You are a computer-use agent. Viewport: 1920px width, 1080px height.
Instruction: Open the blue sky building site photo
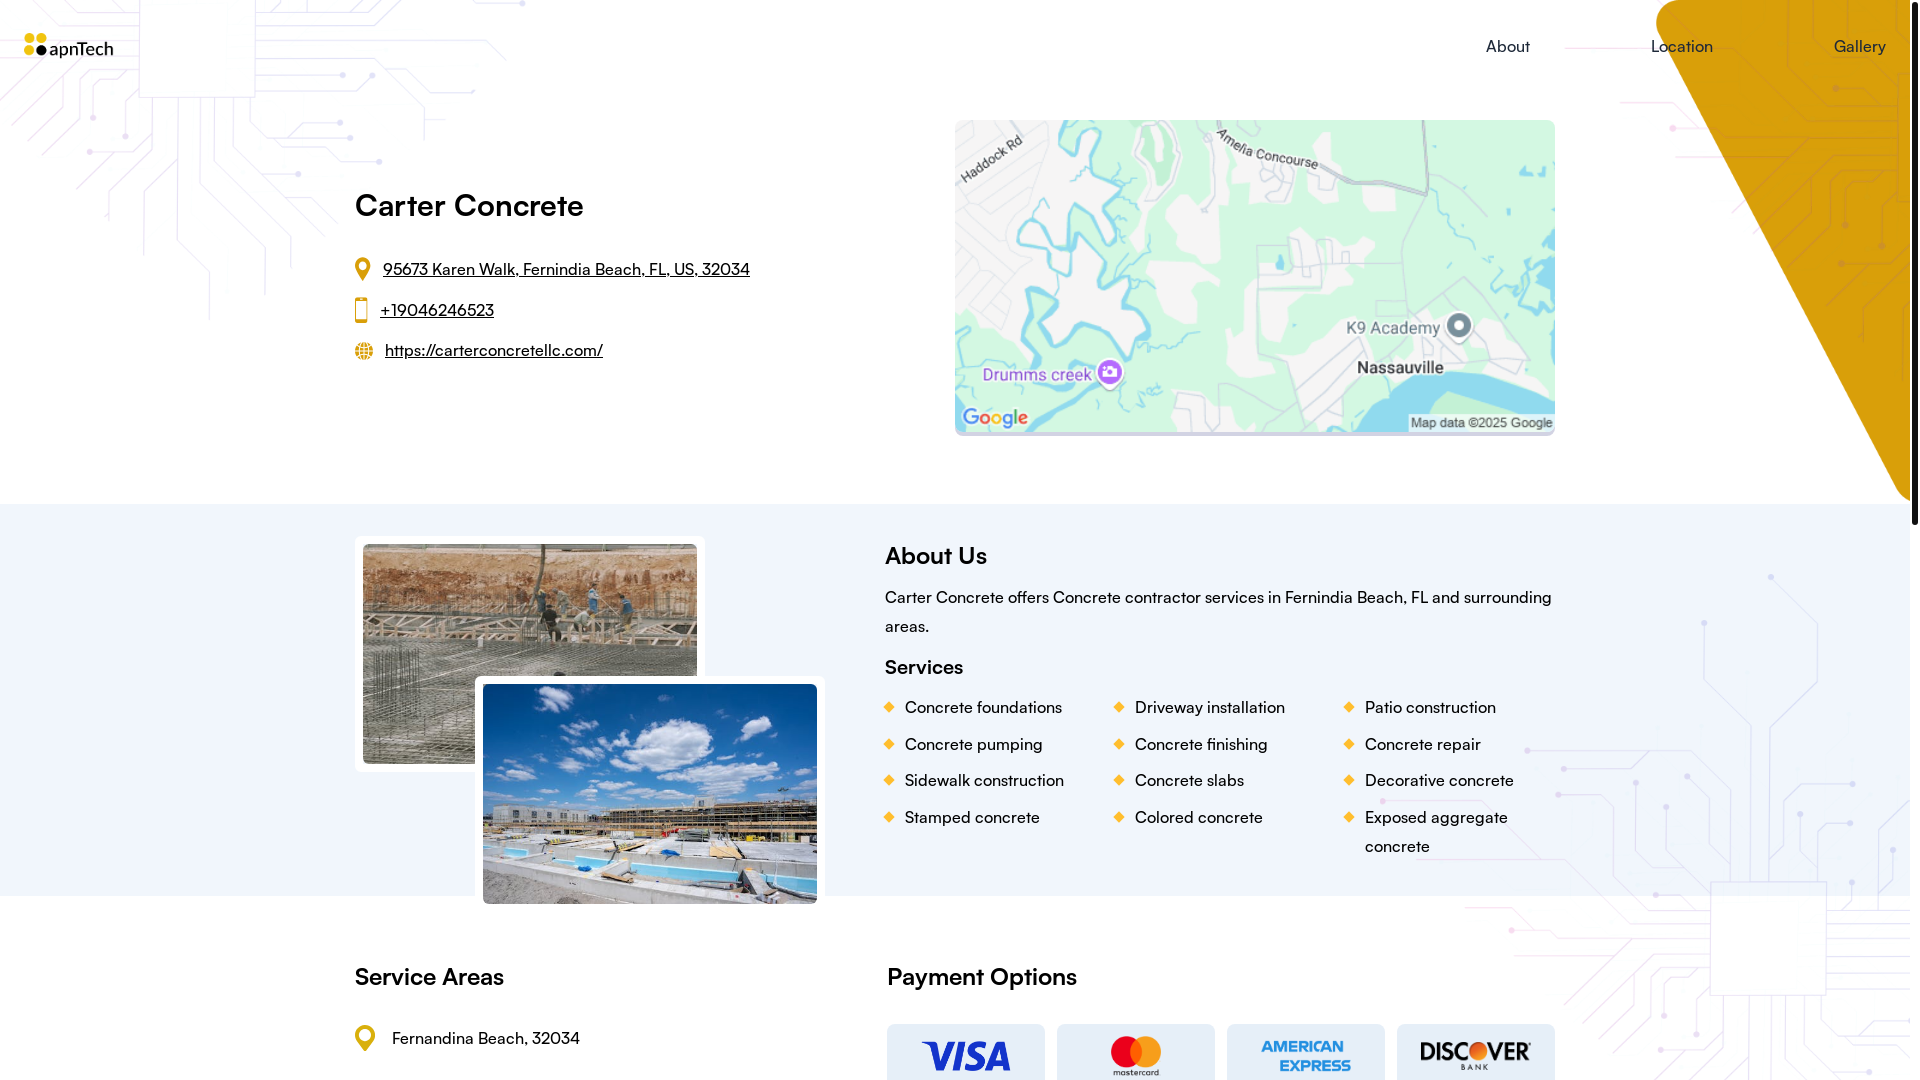point(650,794)
